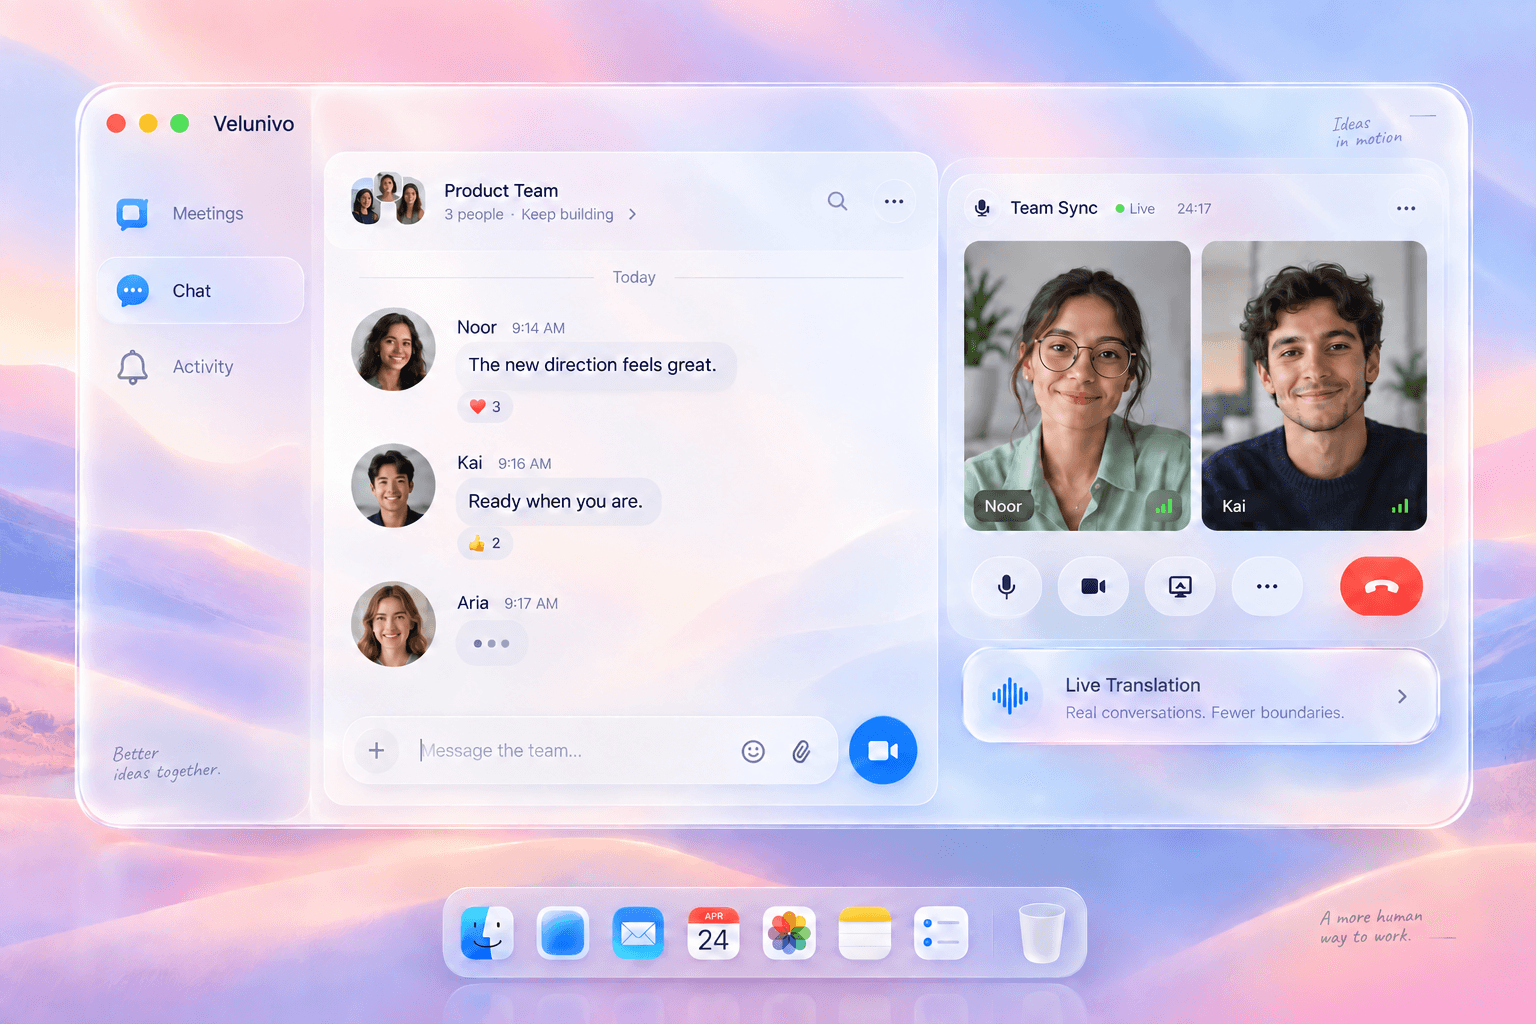The image size is (1536, 1024).
Task: Mute the microphone in the call
Action: coord(1007,586)
